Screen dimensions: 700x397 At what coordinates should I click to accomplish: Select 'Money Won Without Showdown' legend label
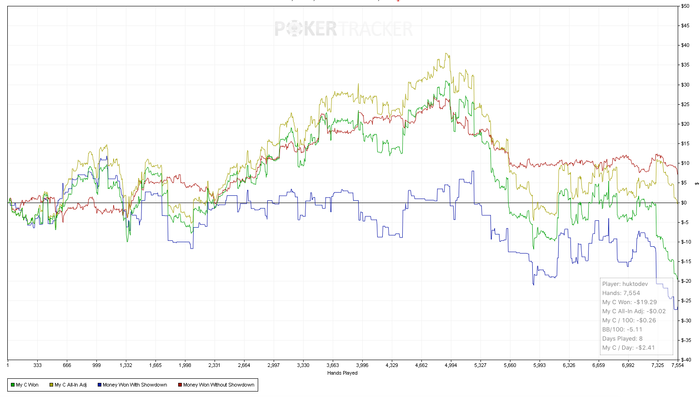click(x=219, y=385)
